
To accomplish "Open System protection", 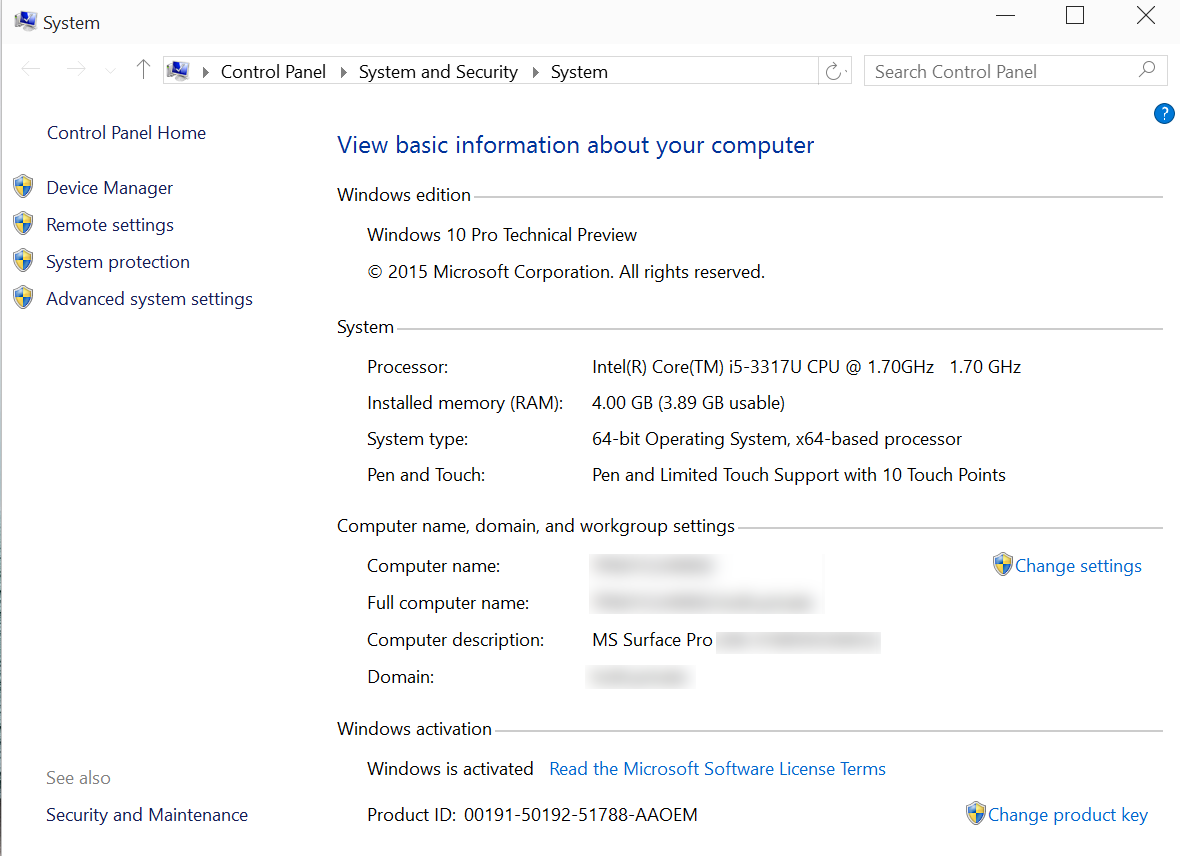I will [x=117, y=261].
